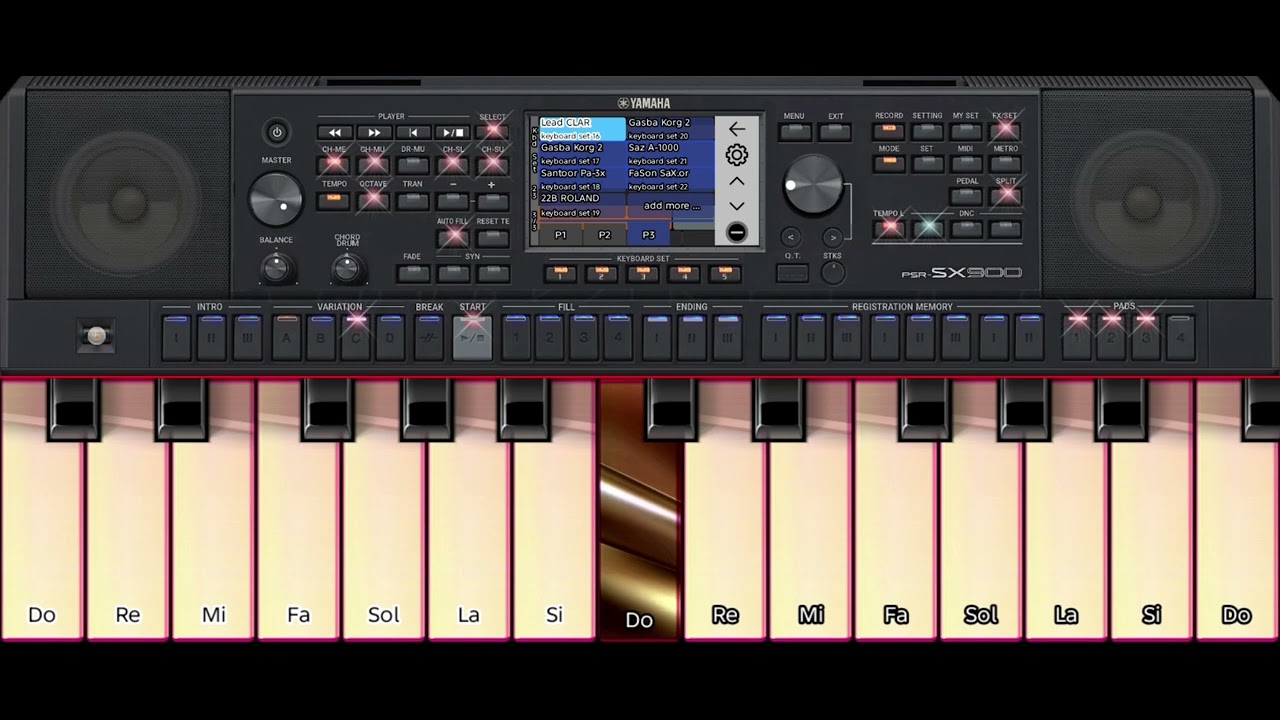Tap the power button icon
This screenshot has width=1280, height=720.
point(277,132)
